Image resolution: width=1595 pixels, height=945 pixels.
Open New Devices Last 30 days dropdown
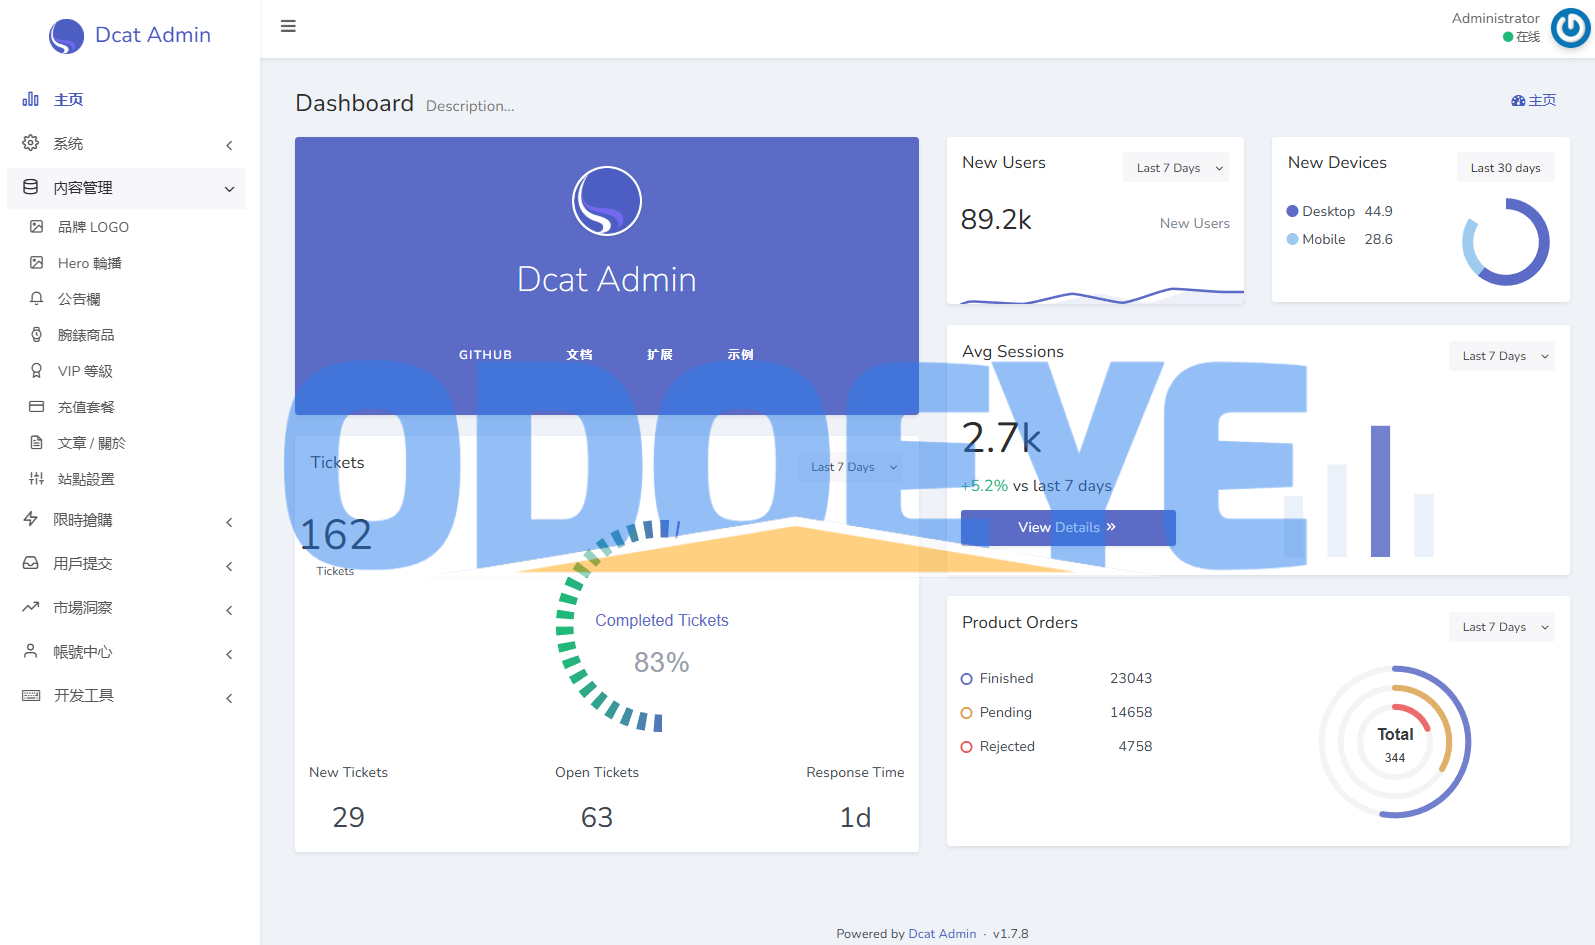tap(1505, 168)
